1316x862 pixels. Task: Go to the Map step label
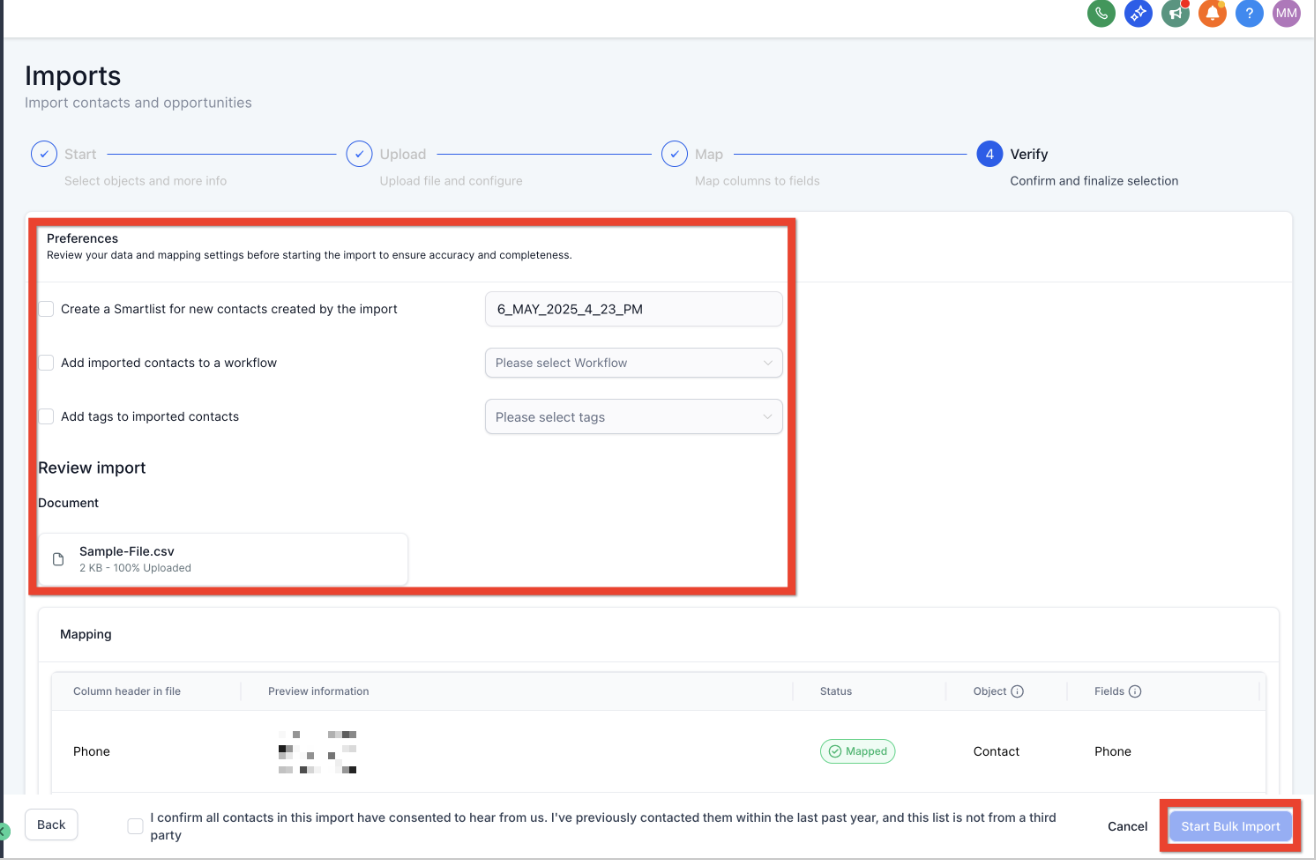[709, 154]
